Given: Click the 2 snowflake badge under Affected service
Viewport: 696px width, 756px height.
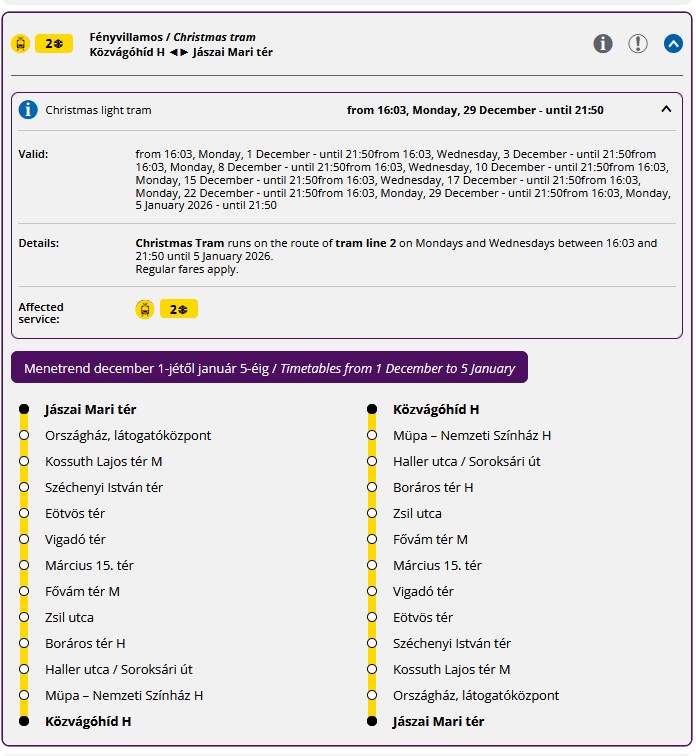Looking at the screenshot, I should tap(179, 309).
